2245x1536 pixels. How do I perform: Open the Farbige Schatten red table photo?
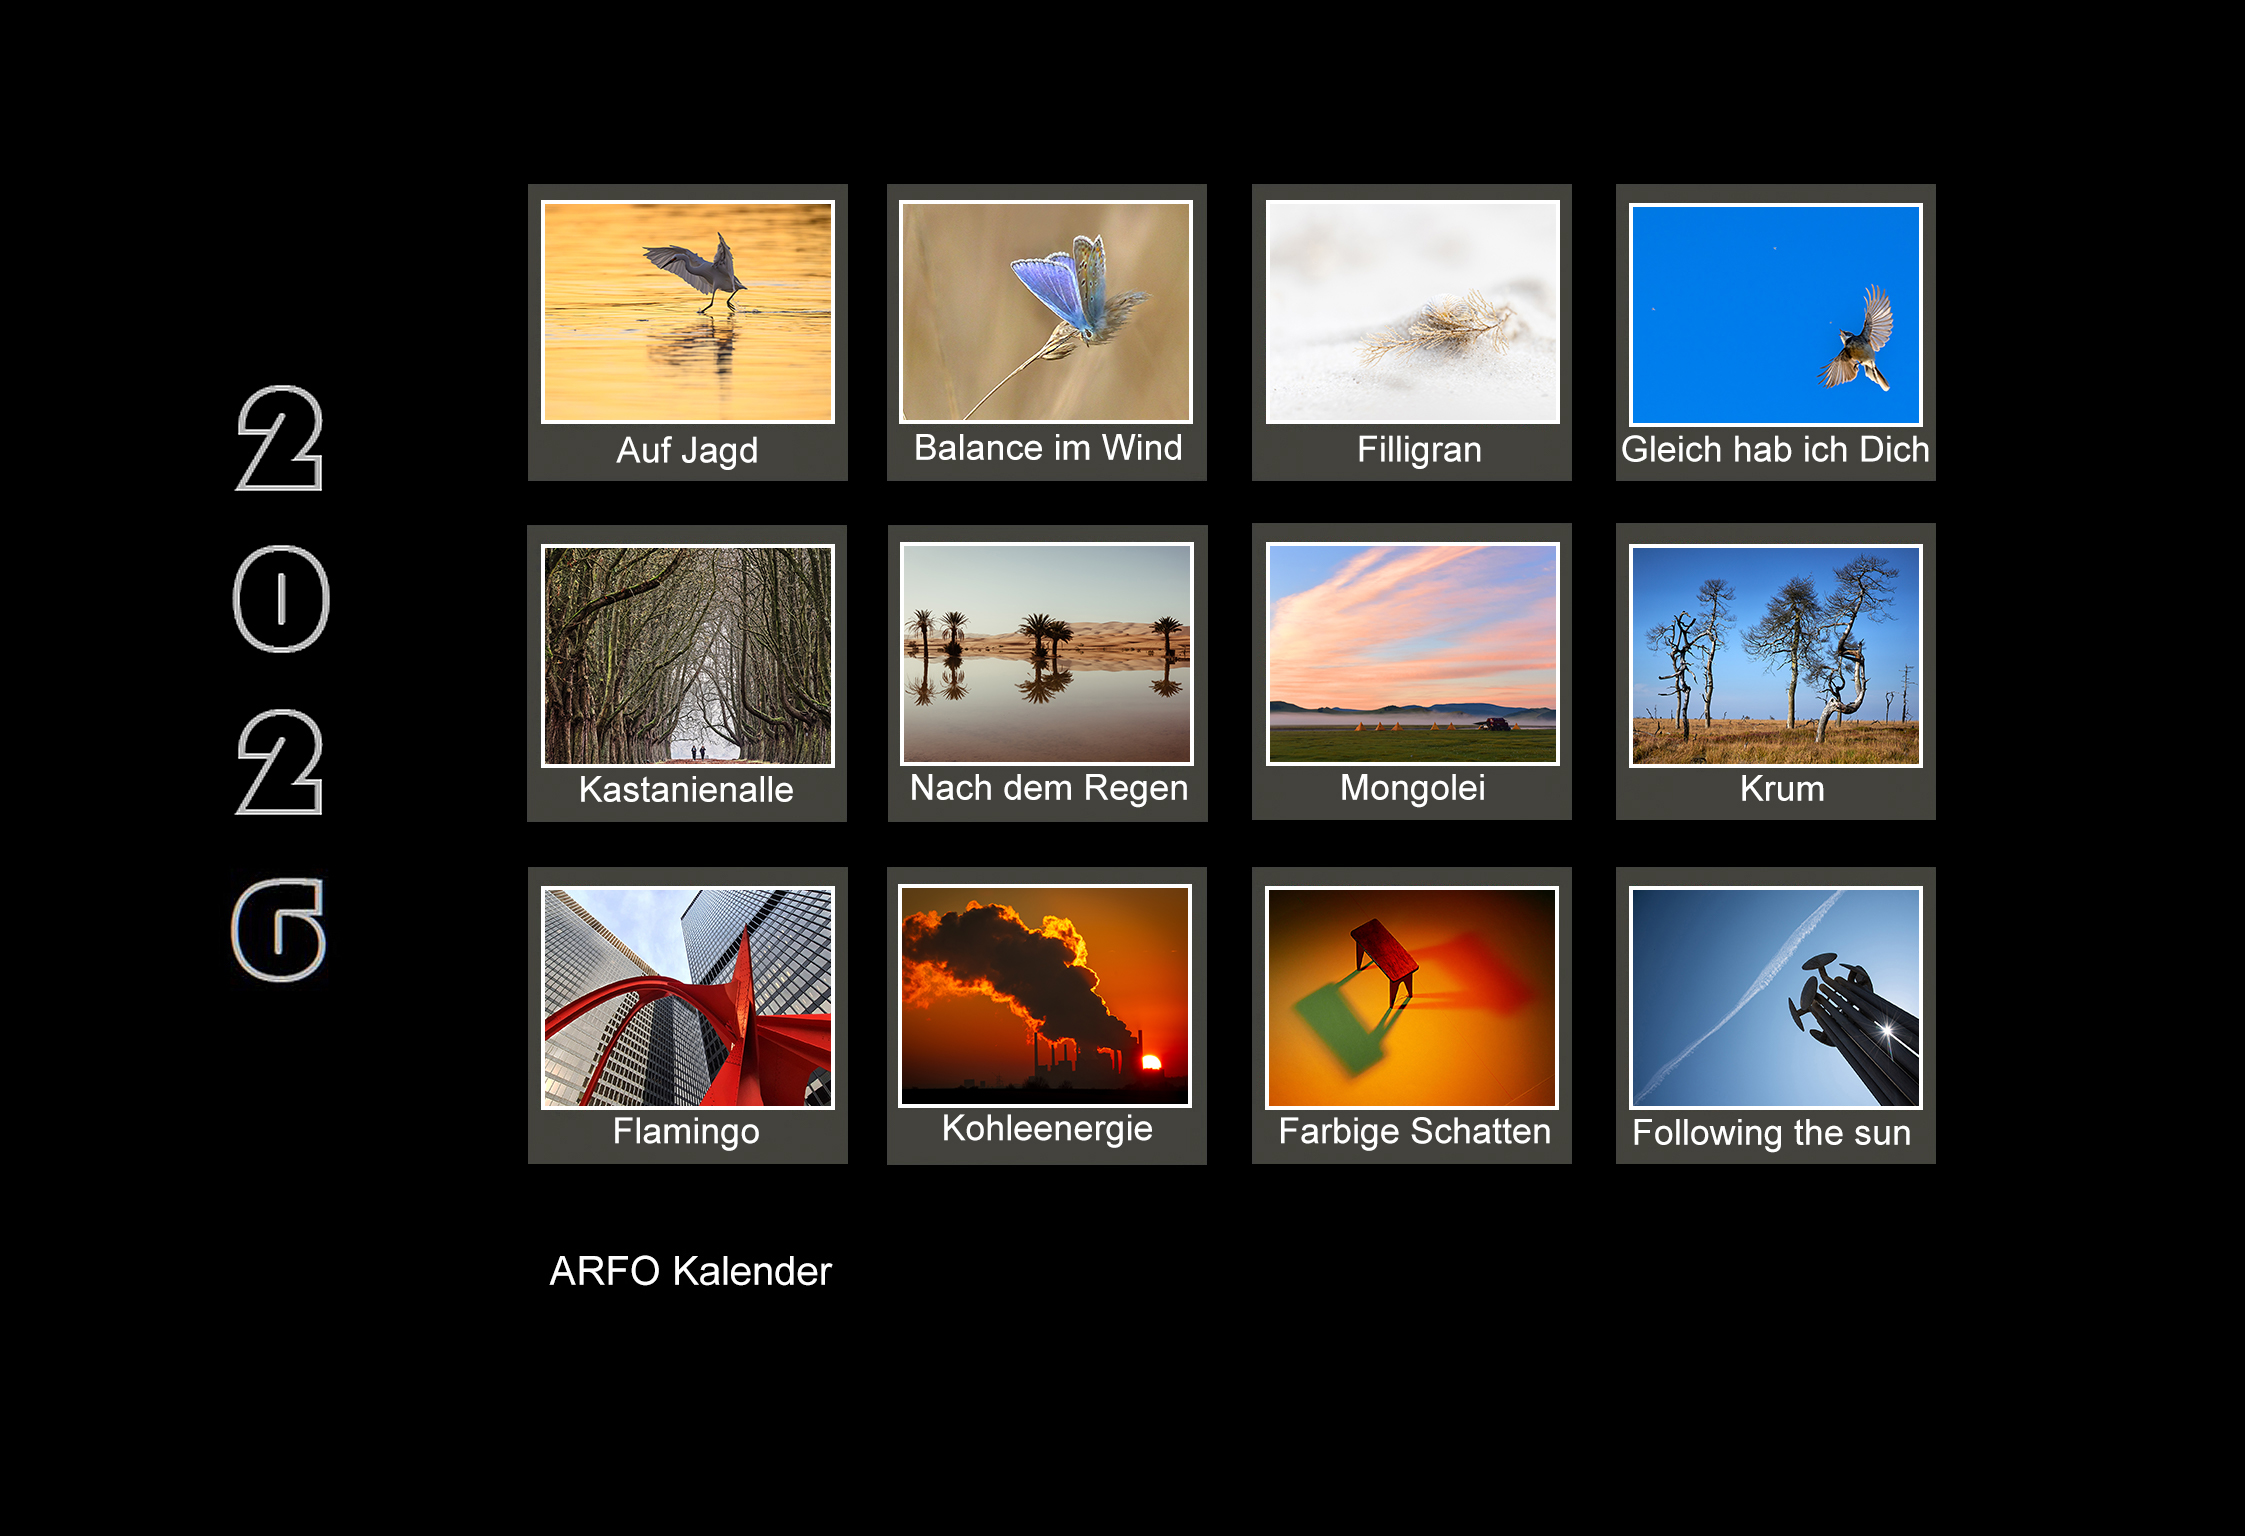click(x=1412, y=997)
